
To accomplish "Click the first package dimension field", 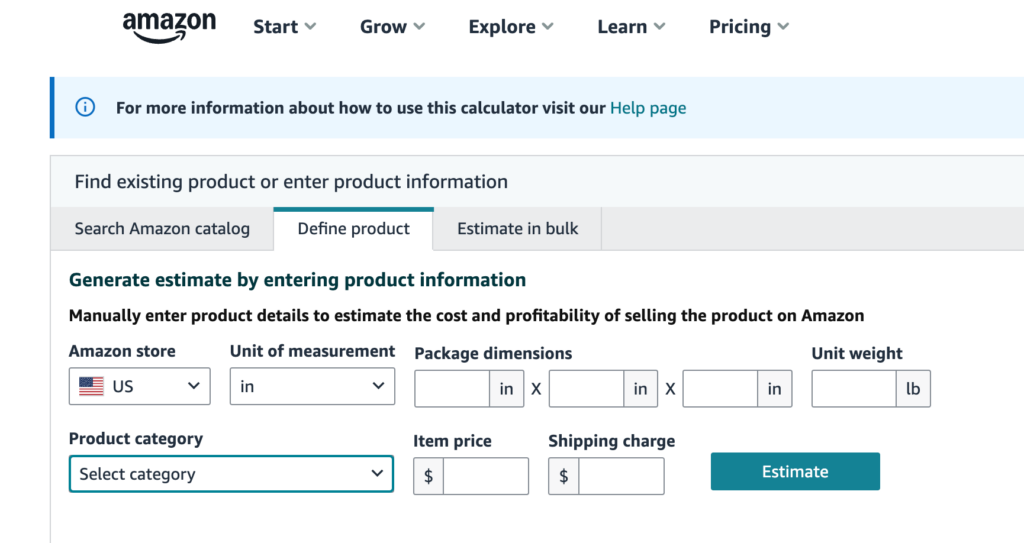I will point(452,389).
